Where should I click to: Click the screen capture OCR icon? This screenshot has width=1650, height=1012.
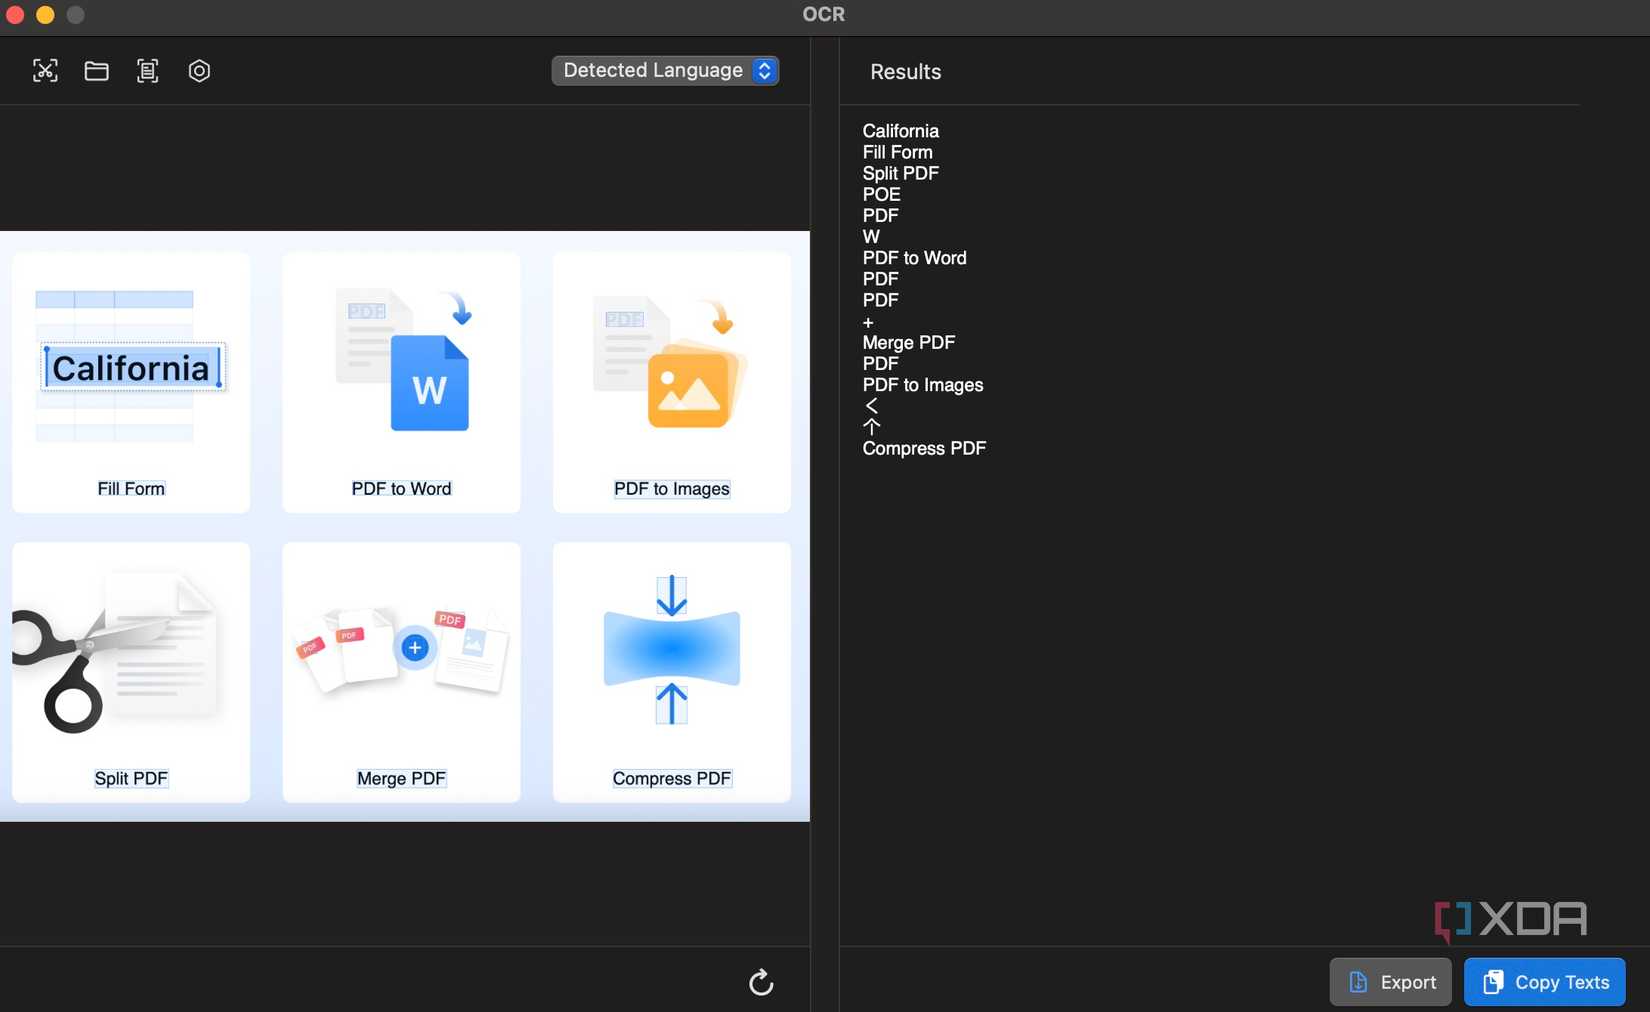[x=45, y=71]
